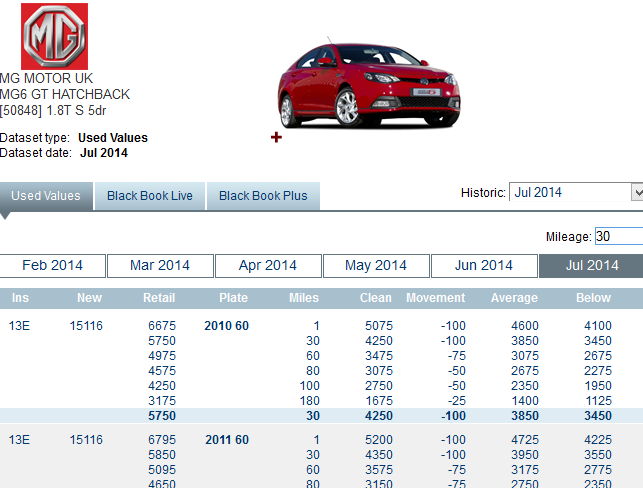The height and width of the screenshot is (488, 643).
Task: Click the 180 miles cell in 2010 block
Action: [x=310, y=401]
